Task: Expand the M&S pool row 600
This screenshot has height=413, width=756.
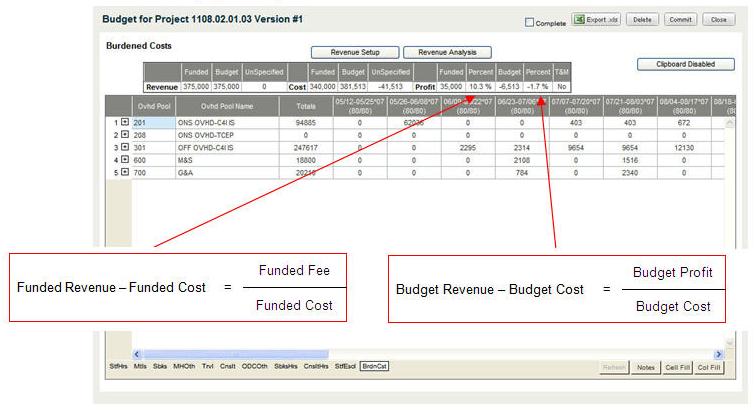Action: (124, 160)
